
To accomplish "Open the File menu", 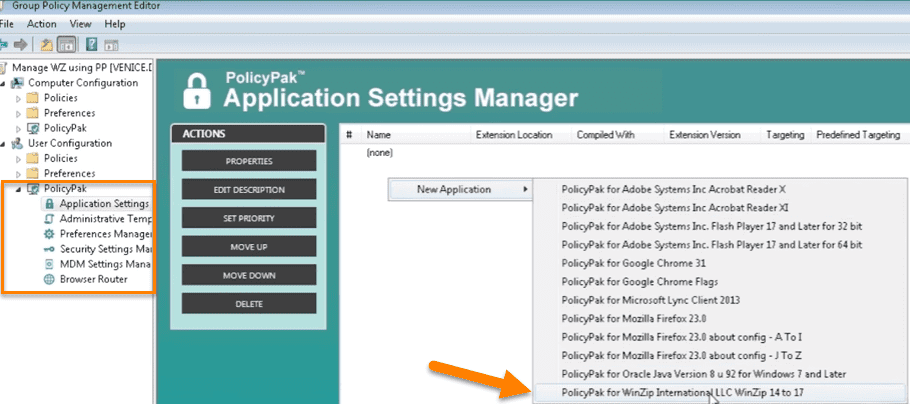I will 6,24.
